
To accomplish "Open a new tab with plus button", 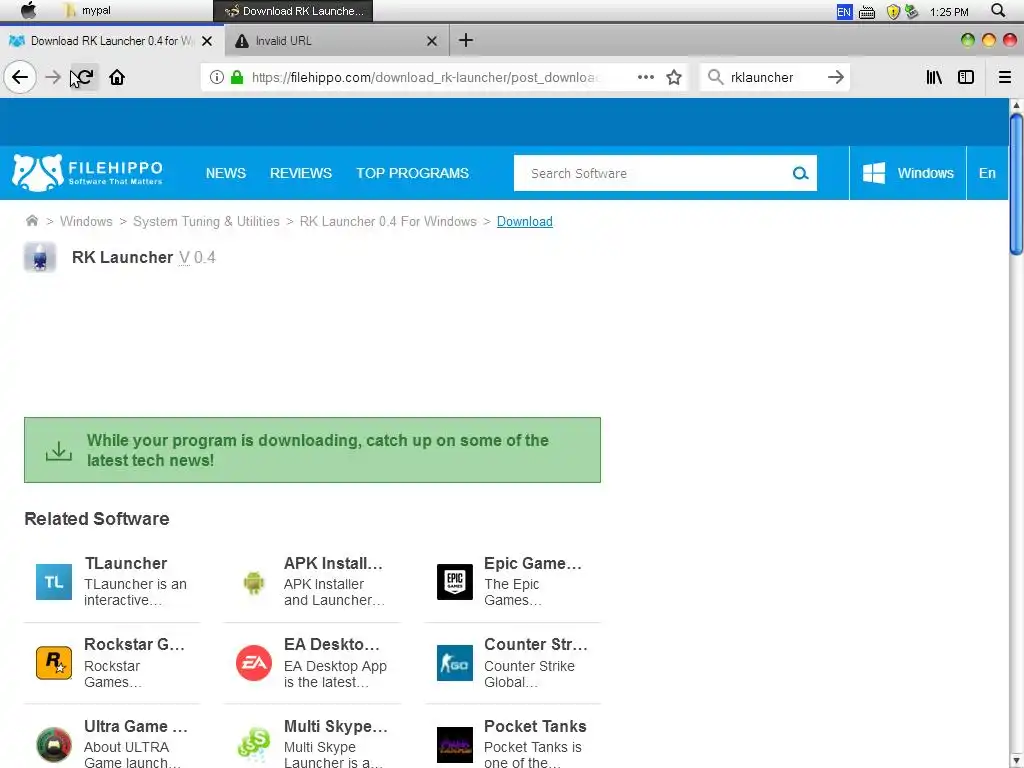I will (x=466, y=40).
